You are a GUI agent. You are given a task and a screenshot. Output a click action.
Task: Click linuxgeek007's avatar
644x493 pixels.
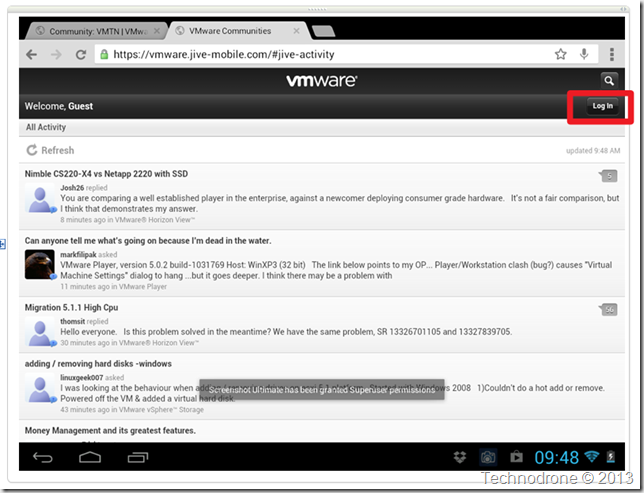tap(40, 388)
